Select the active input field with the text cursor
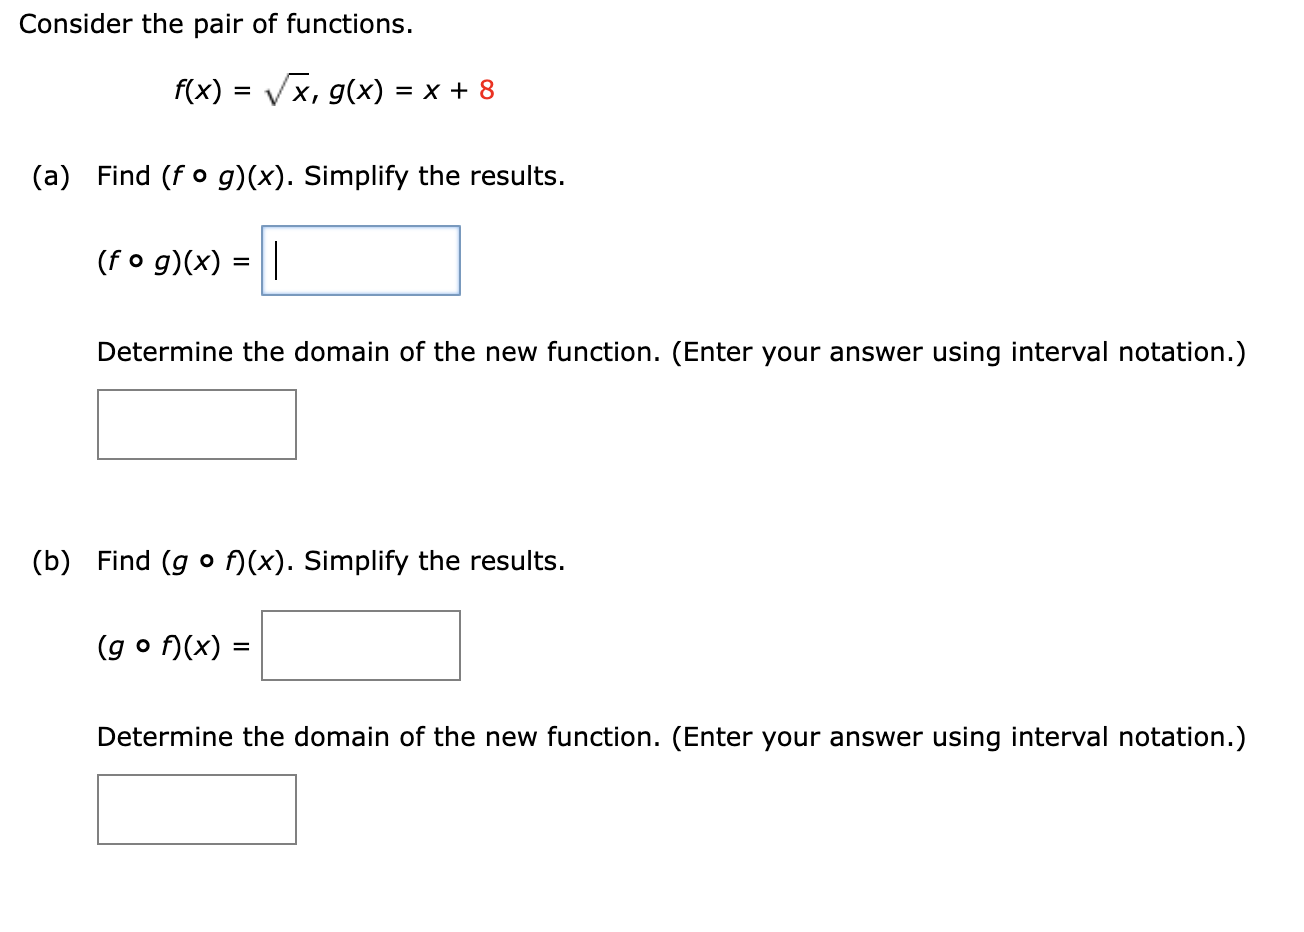The image size is (1304, 932). pos(360,260)
